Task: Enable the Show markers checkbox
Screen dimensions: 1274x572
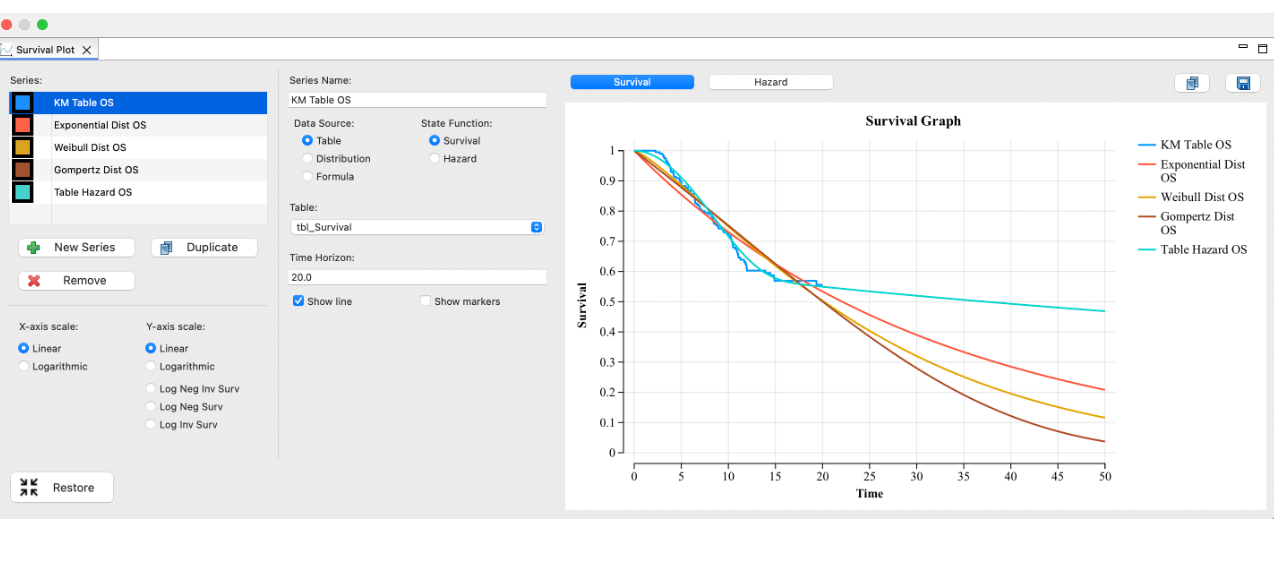Action: pyautogui.click(x=426, y=301)
